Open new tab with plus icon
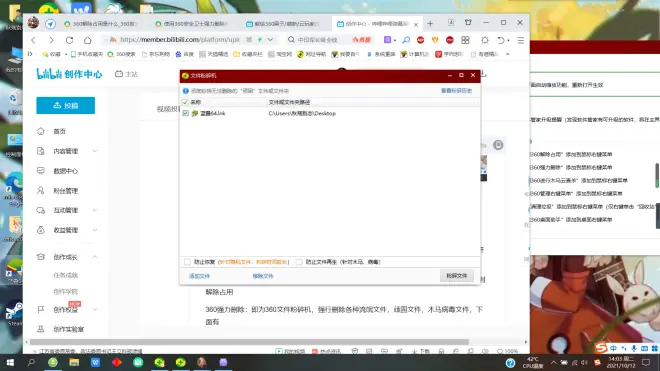This screenshot has height=371, width=660. coord(430,24)
